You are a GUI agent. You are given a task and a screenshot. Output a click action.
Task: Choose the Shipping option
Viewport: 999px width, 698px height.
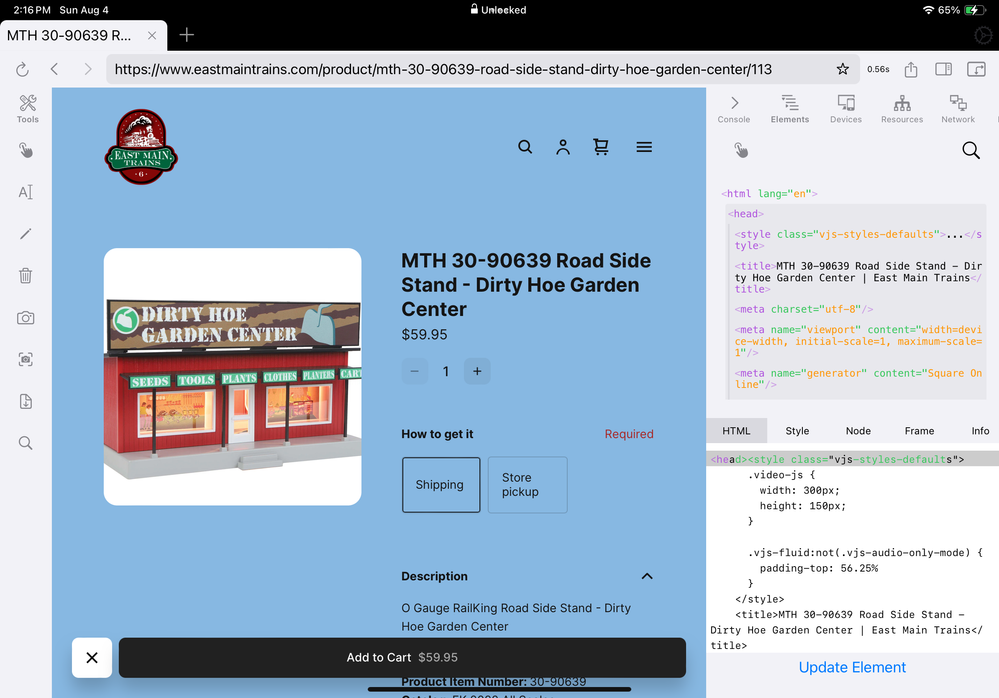pyautogui.click(x=441, y=485)
